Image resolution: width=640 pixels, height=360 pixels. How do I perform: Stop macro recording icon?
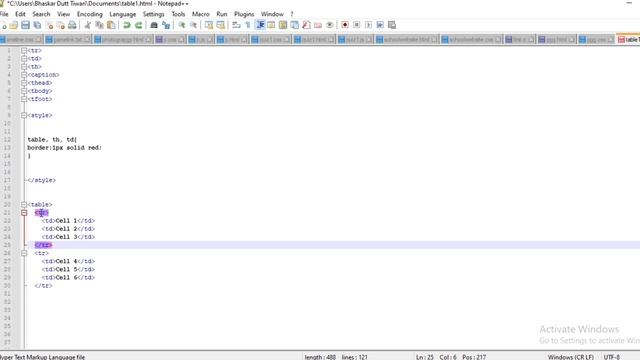(357, 25)
